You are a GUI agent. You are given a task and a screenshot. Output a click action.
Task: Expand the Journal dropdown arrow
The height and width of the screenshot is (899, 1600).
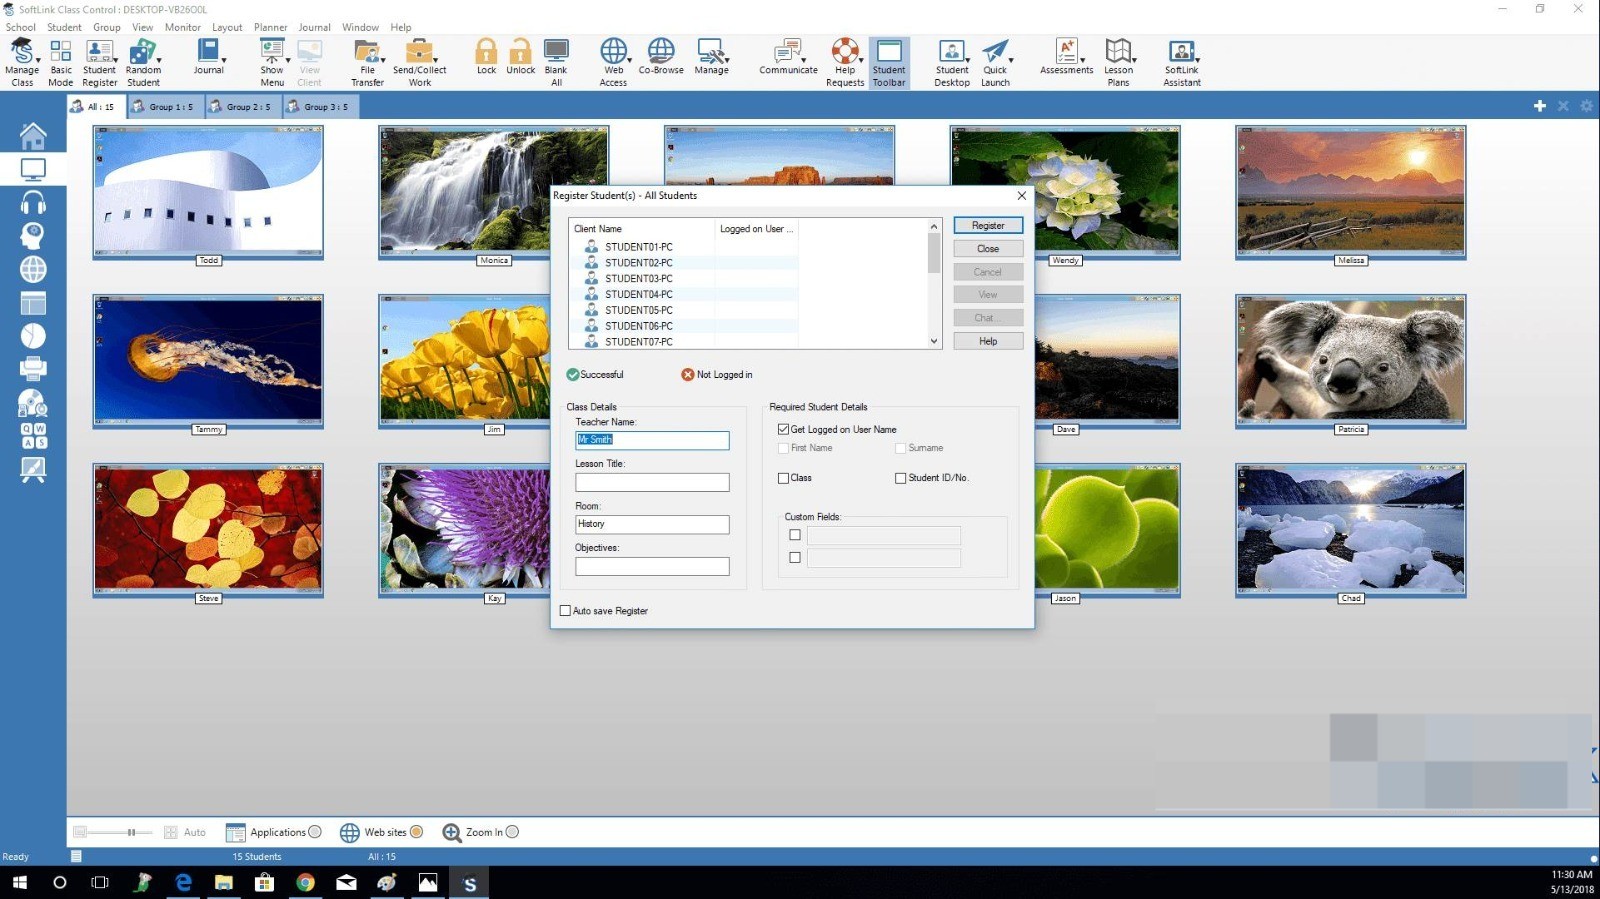coord(223,60)
